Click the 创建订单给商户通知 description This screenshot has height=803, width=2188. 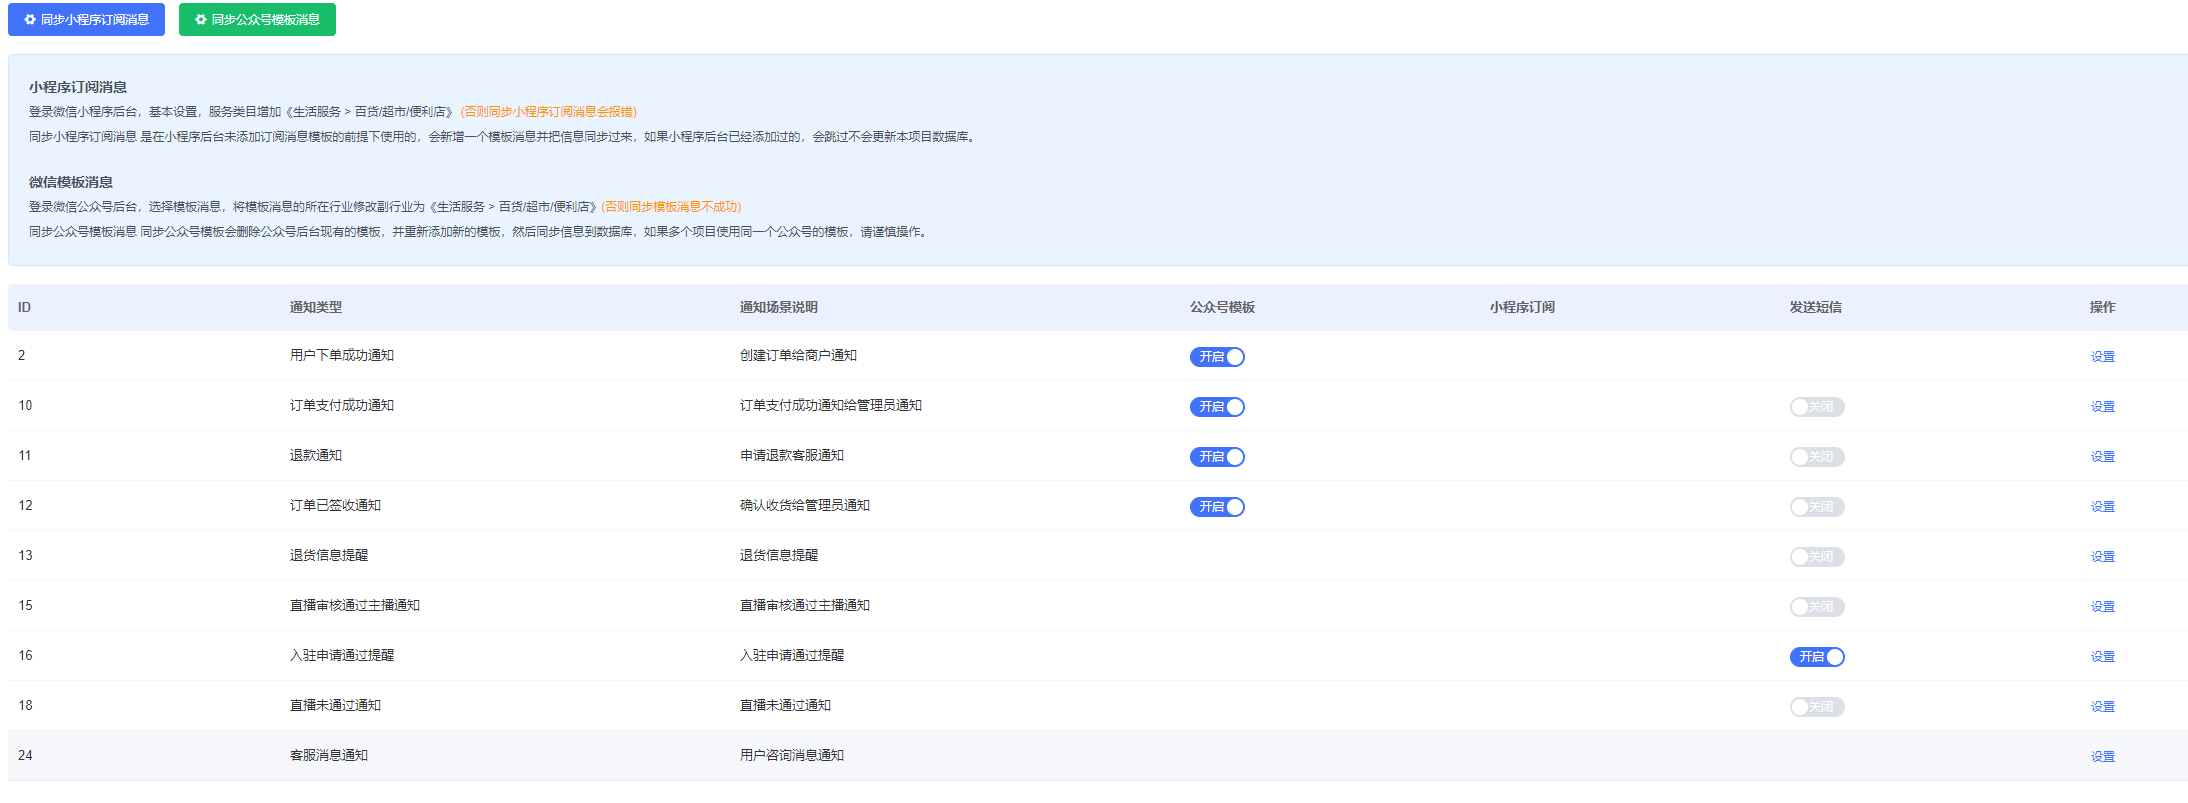(x=798, y=355)
